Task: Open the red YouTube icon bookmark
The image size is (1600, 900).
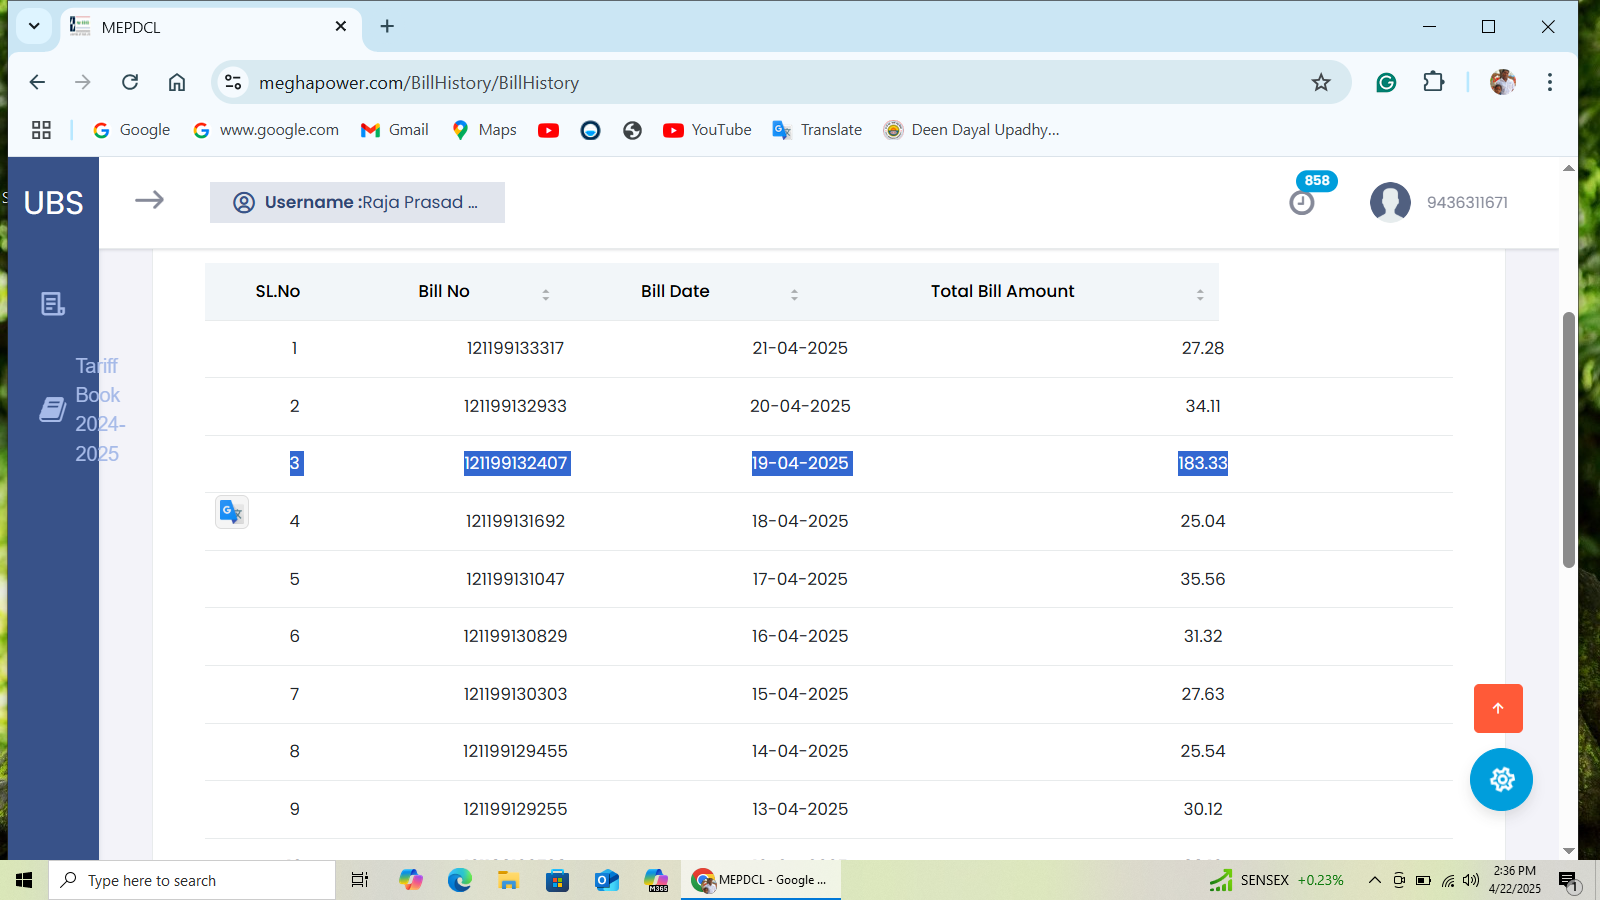Action: coord(548,130)
